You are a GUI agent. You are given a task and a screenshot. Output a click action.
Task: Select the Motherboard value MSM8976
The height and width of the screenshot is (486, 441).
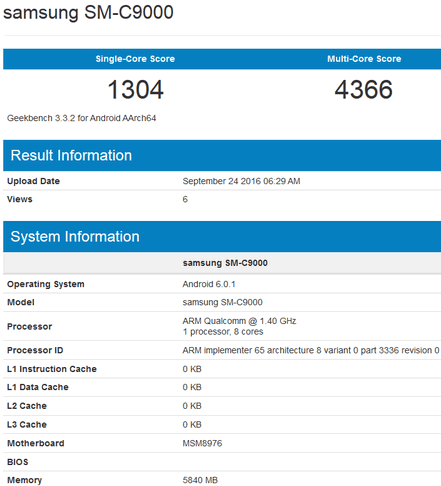(x=202, y=443)
